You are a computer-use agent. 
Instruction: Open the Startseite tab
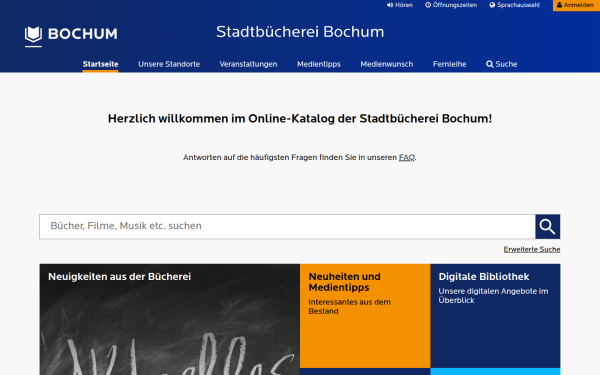tap(100, 64)
